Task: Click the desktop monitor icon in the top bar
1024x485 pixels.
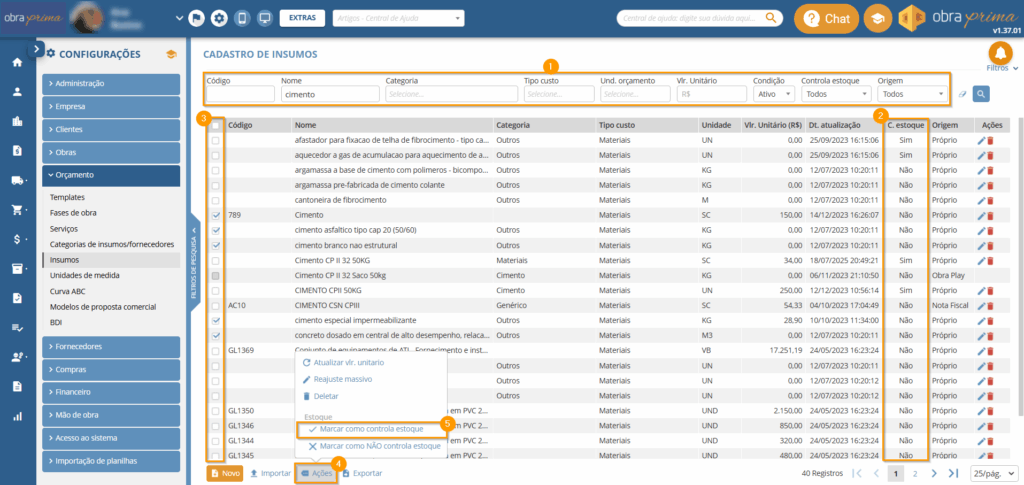Action: (264, 18)
